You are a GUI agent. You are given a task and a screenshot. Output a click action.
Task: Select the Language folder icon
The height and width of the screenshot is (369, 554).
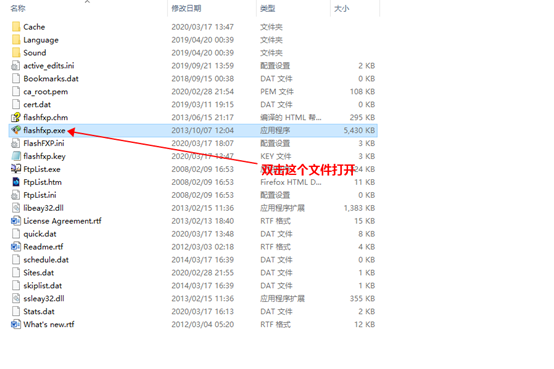(16, 40)
